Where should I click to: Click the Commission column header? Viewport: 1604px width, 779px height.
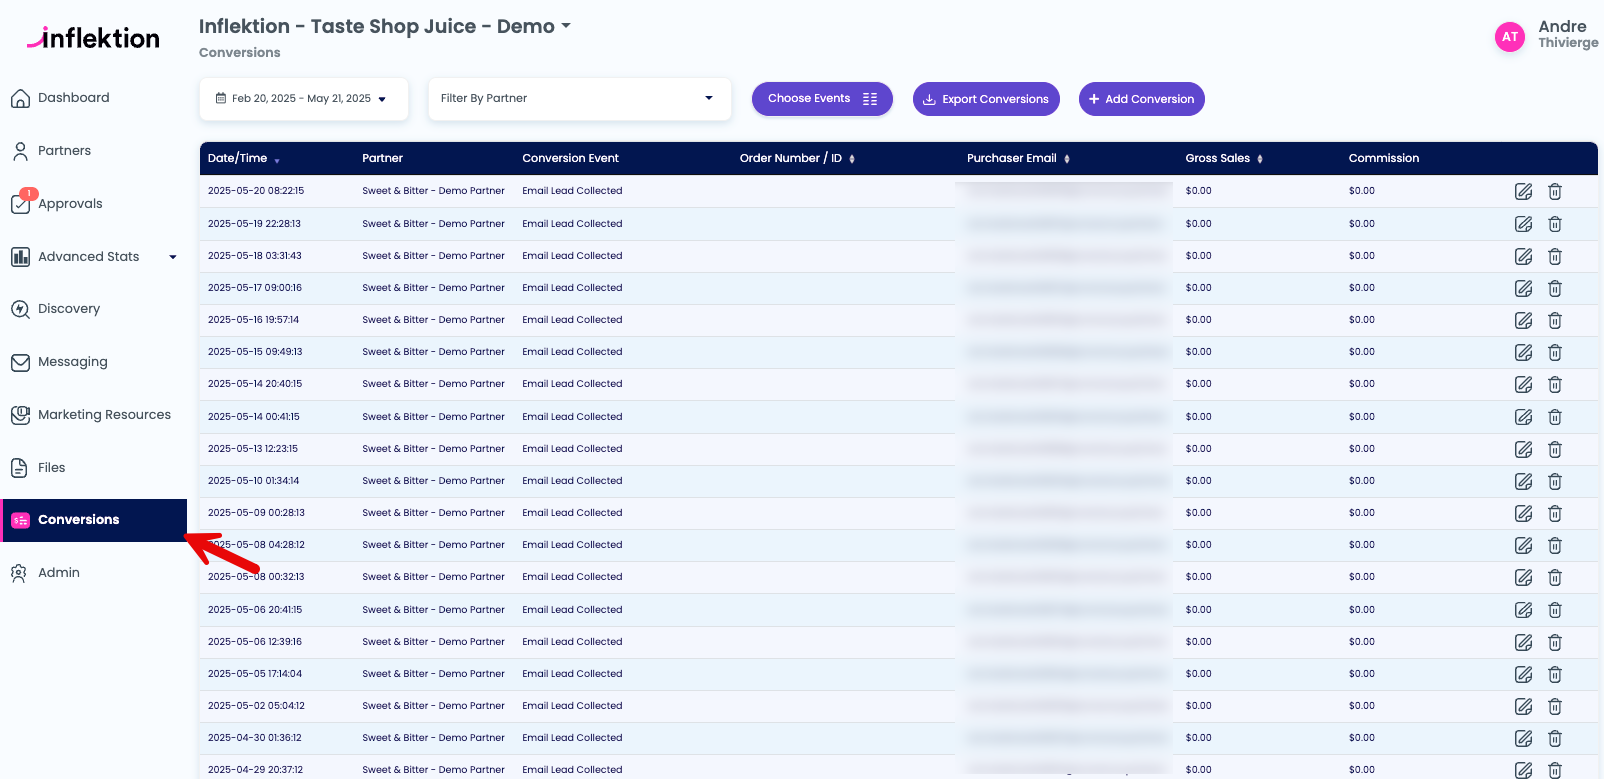point(1384,158)
